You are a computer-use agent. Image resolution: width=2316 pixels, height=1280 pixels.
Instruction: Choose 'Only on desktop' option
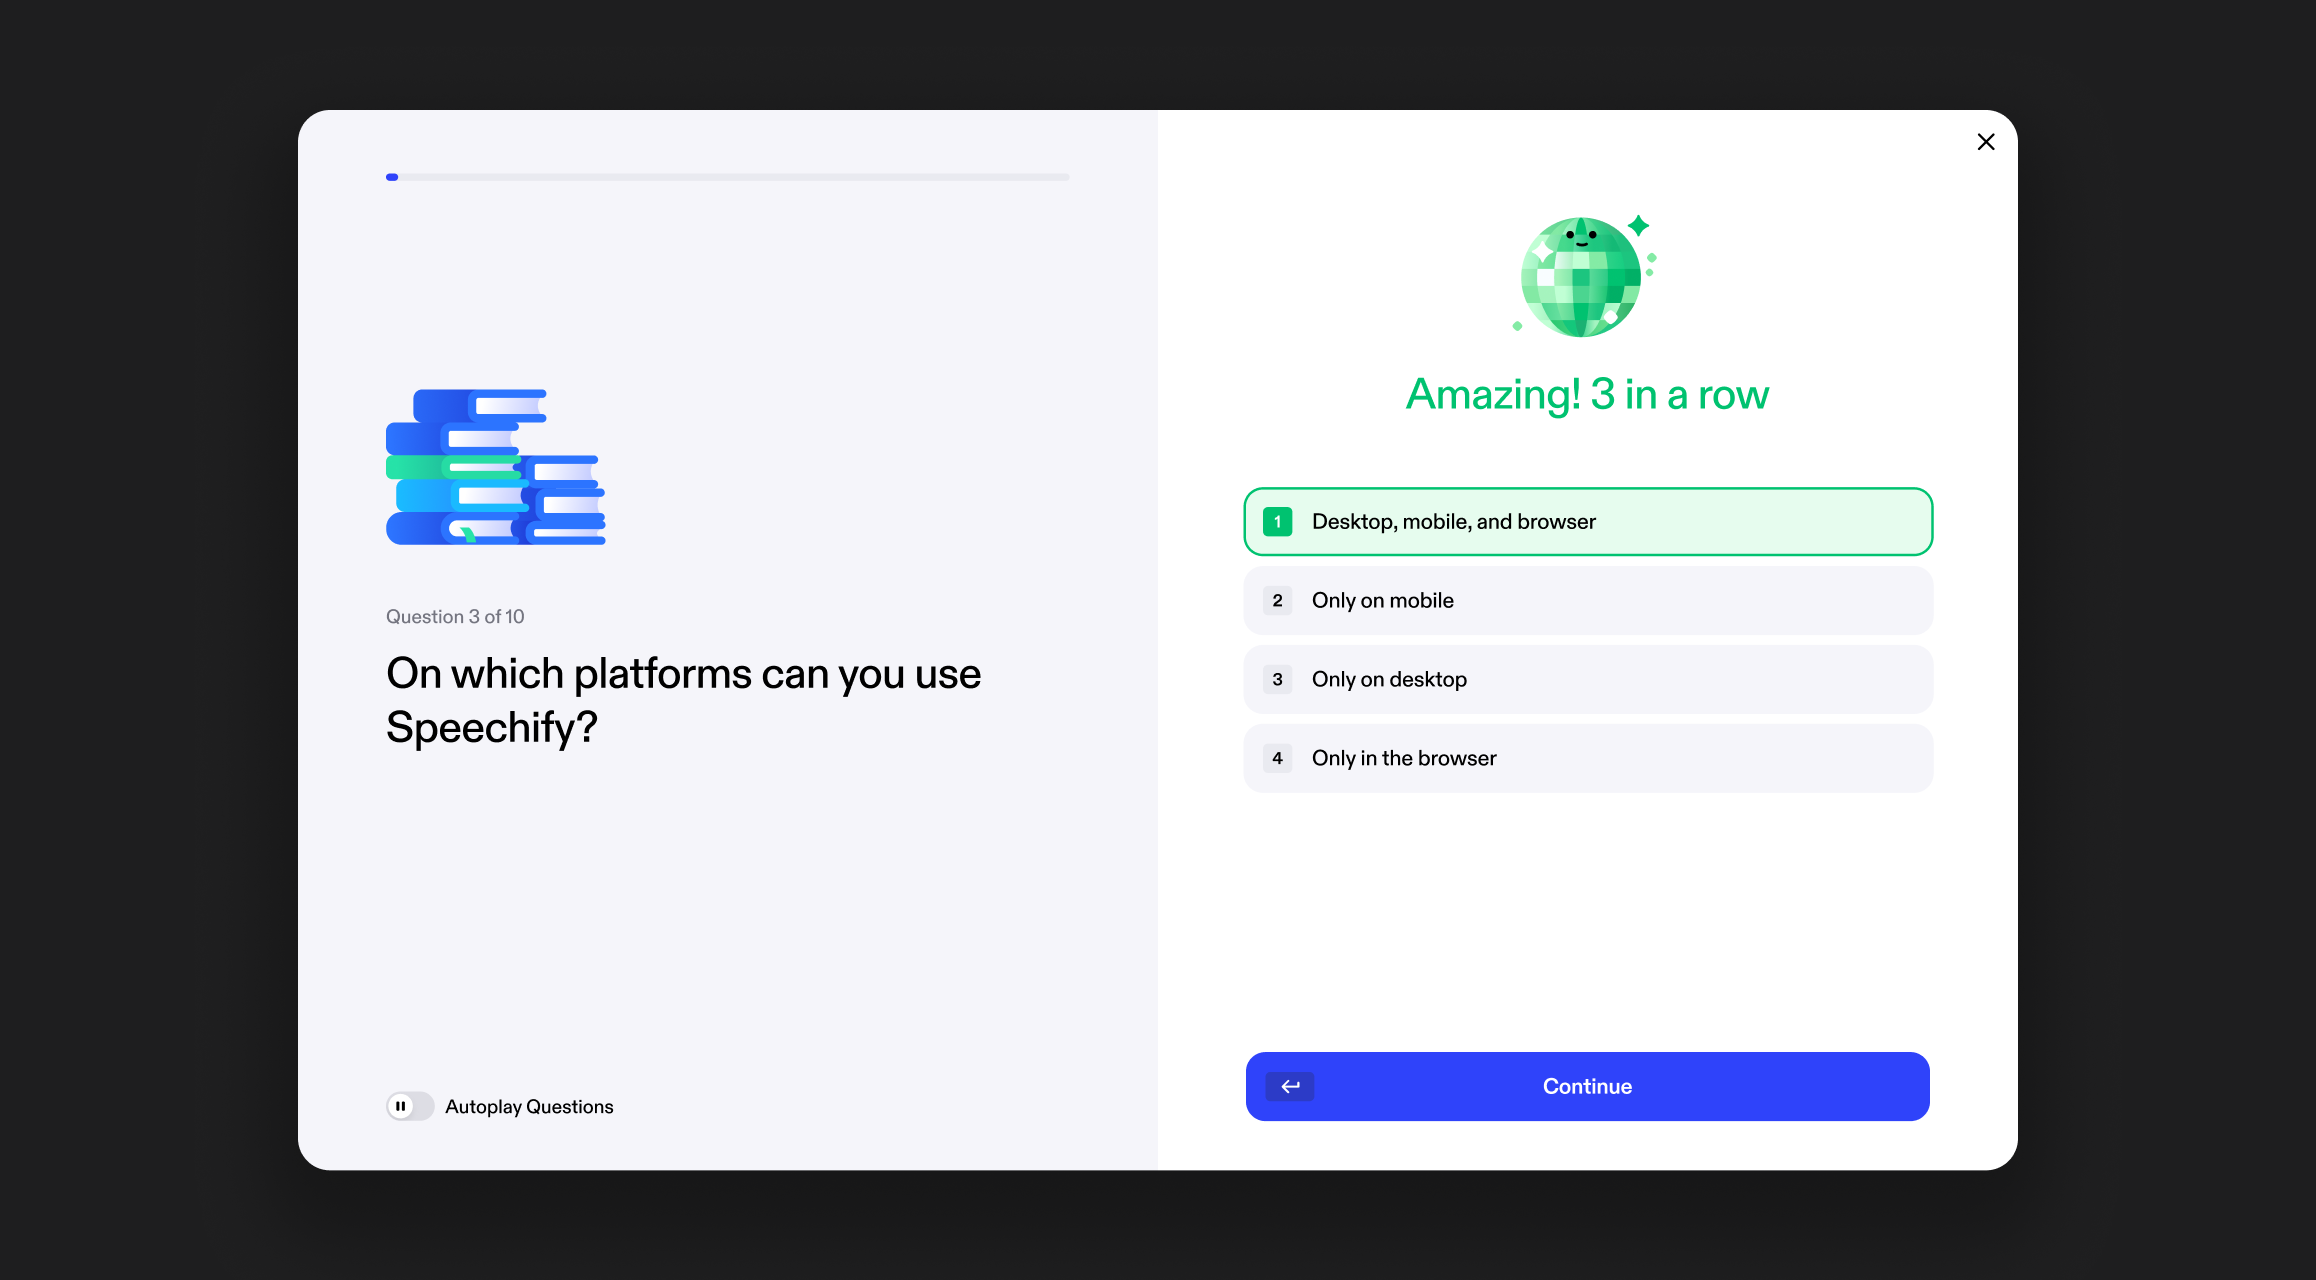coord(1588,680)
